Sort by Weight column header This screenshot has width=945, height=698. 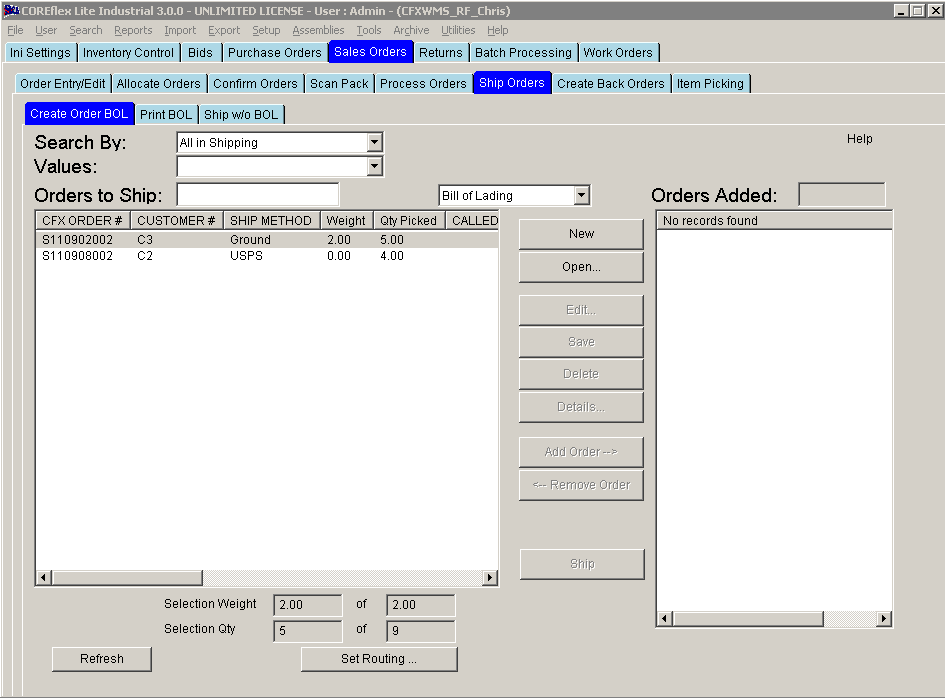click(346, 221)
